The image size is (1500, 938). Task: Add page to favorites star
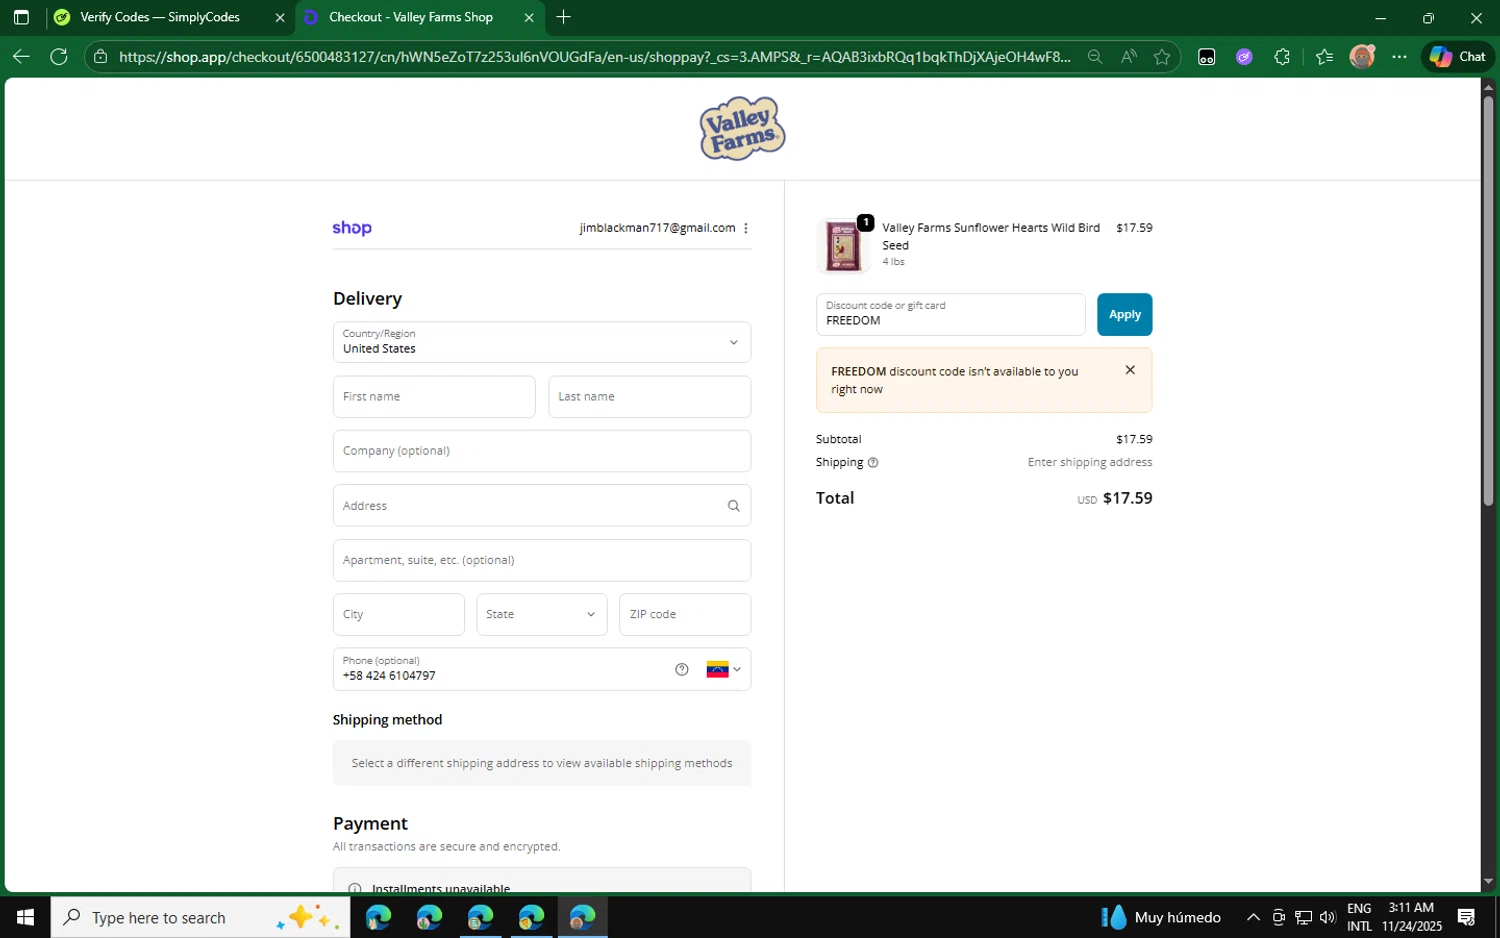pos(1162,57)
